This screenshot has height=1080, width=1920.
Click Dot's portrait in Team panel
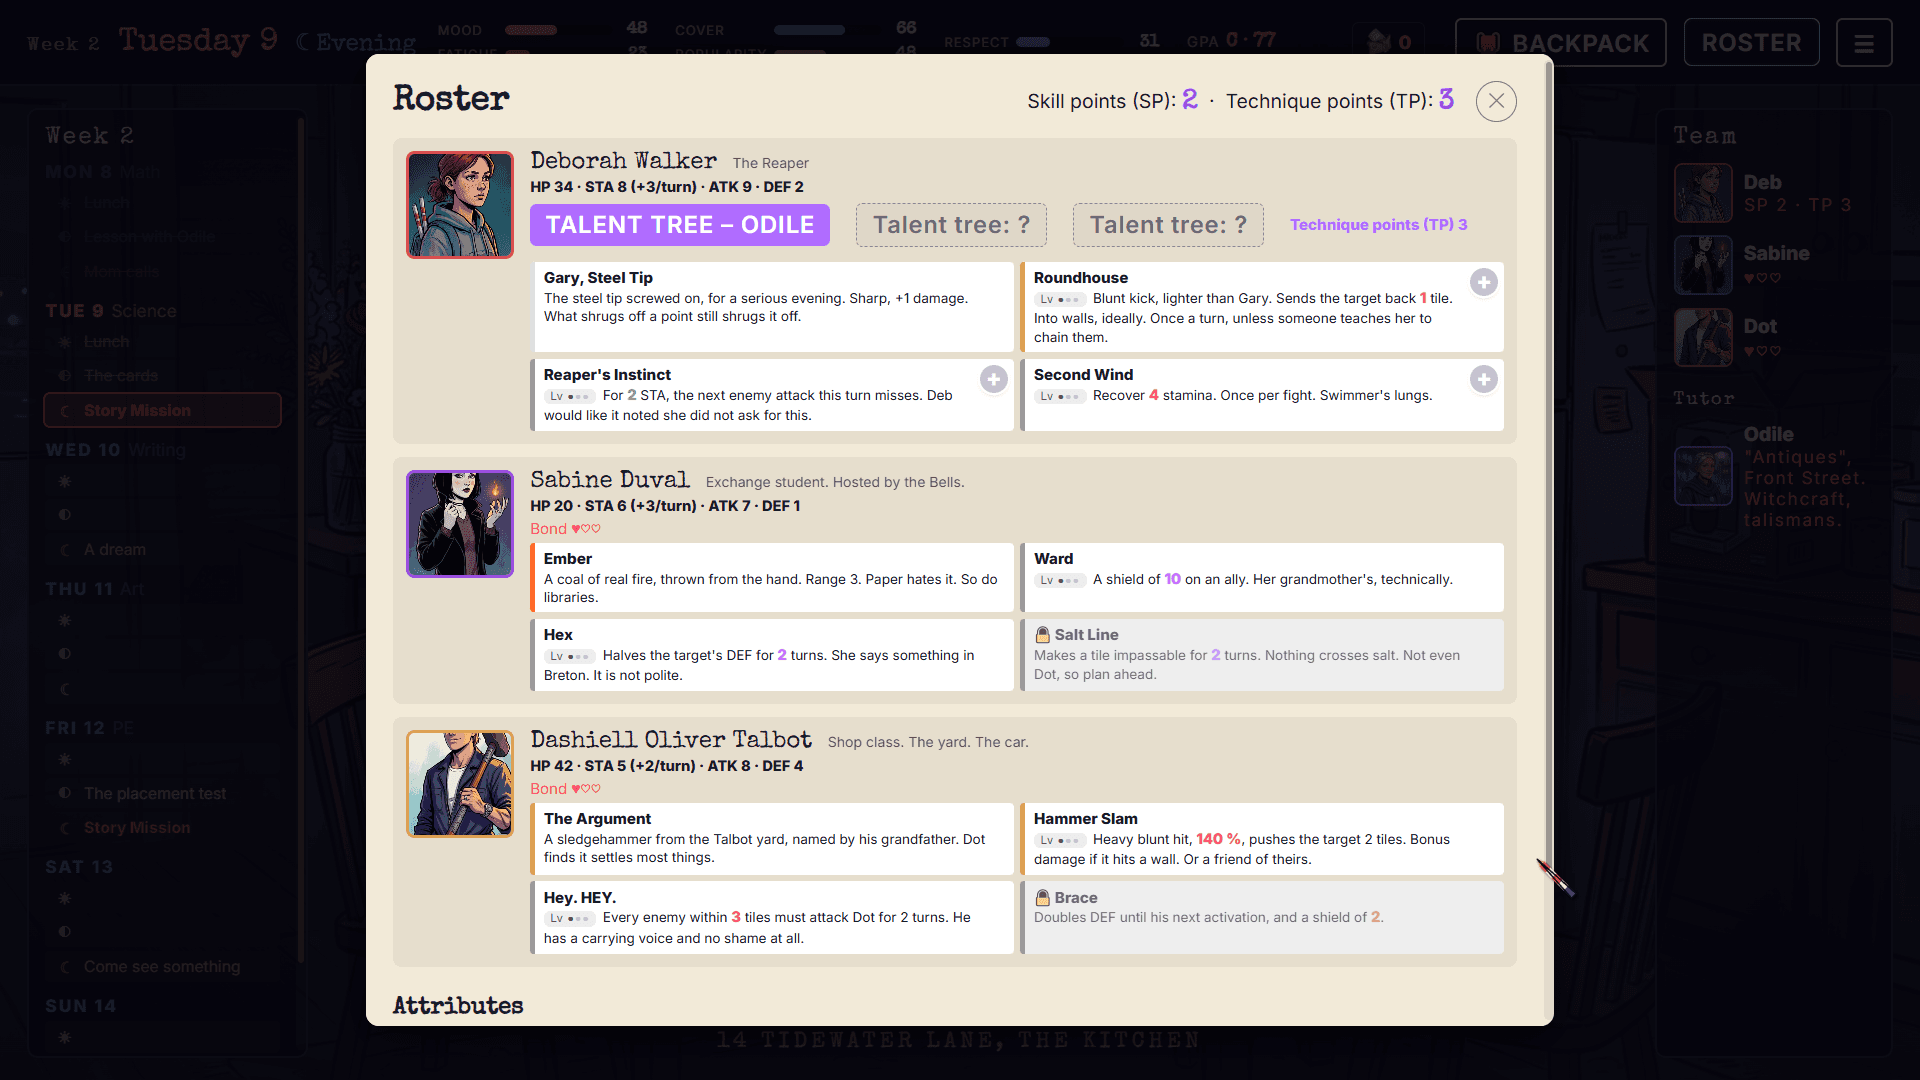(x=1703, y=338)
